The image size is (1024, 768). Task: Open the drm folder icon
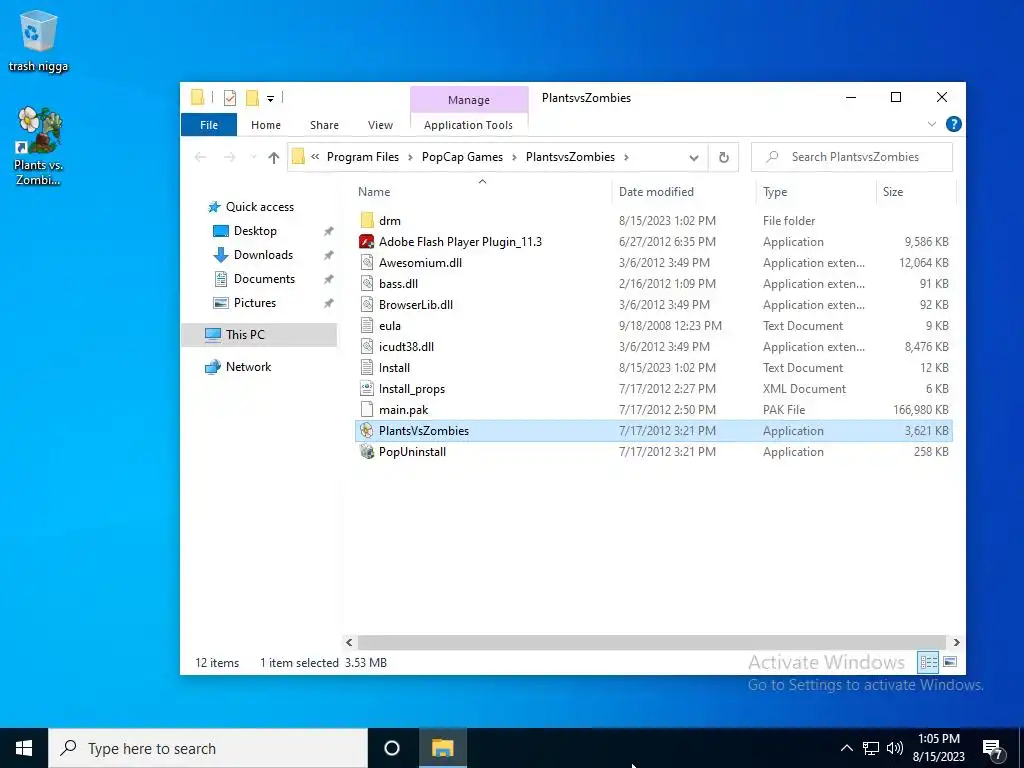367,221
